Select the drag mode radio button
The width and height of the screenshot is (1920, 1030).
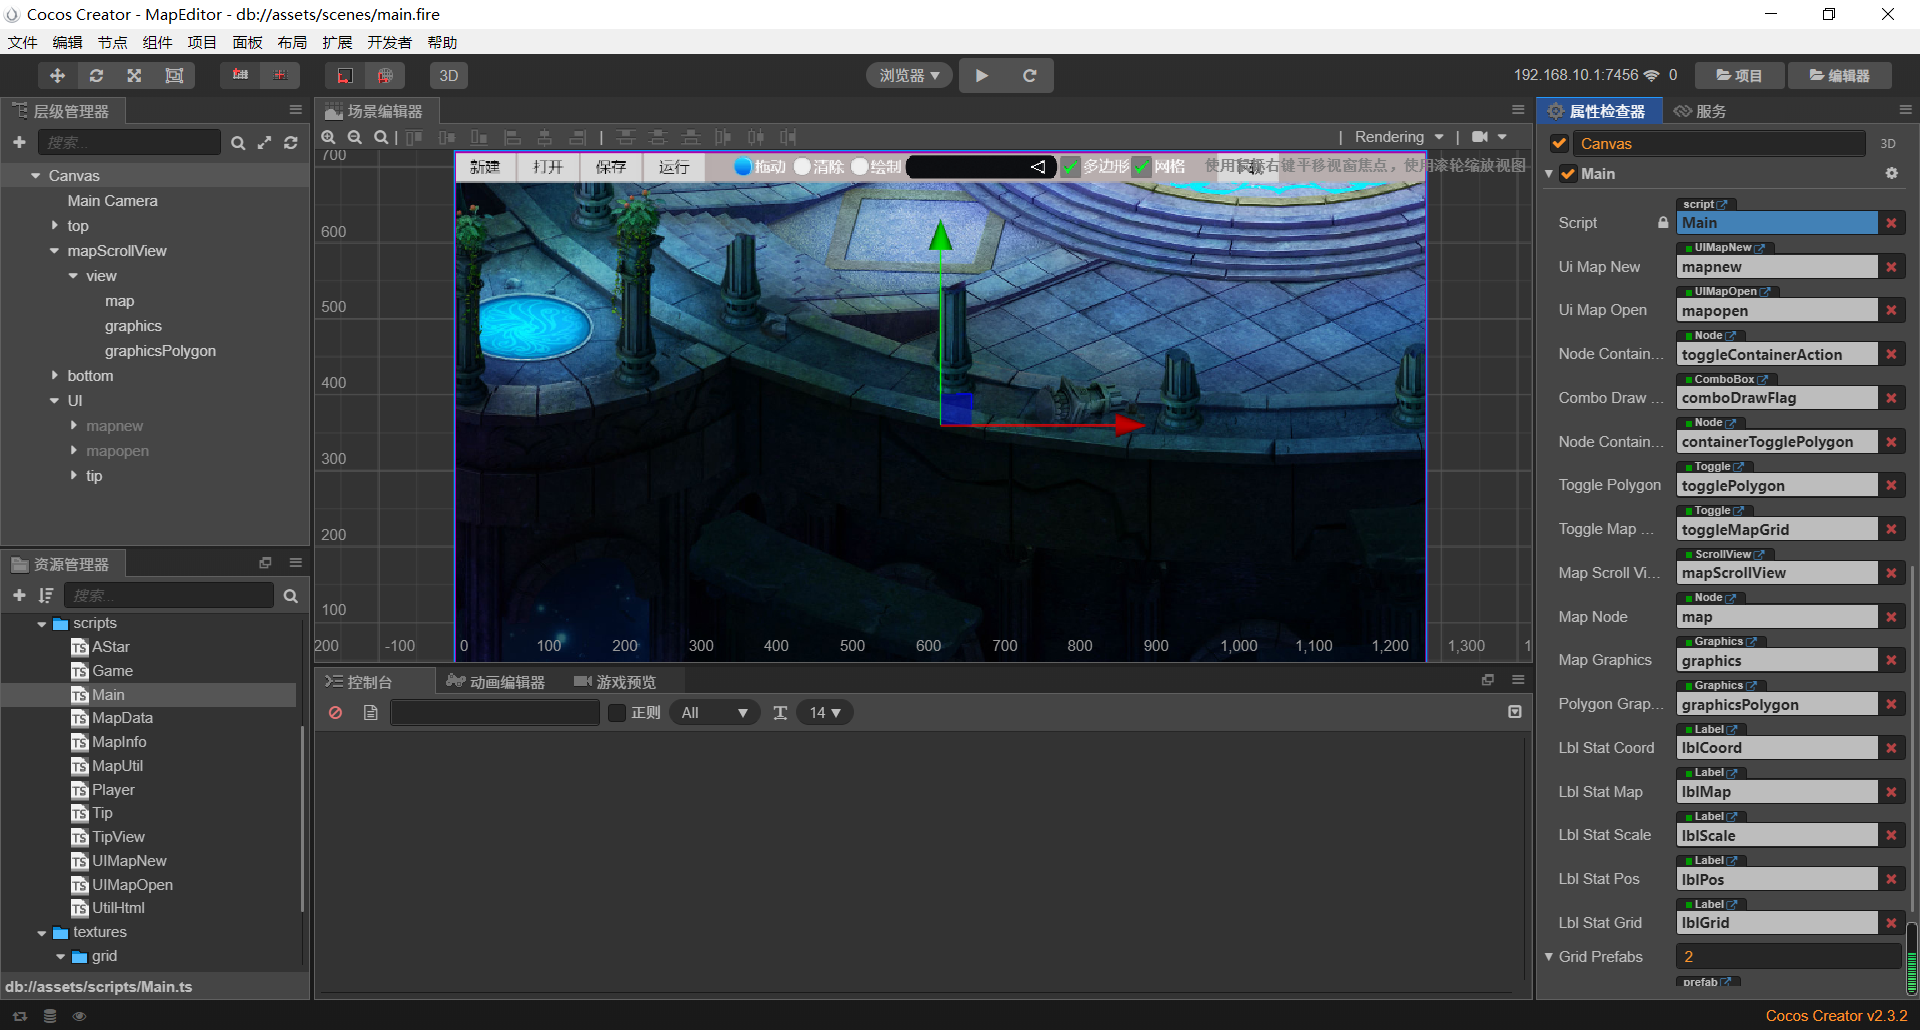click(x=743, y=167)
